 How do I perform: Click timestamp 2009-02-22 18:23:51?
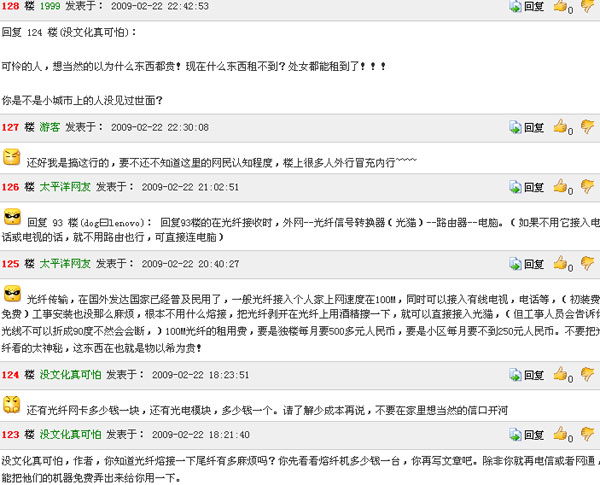[201, 375]
